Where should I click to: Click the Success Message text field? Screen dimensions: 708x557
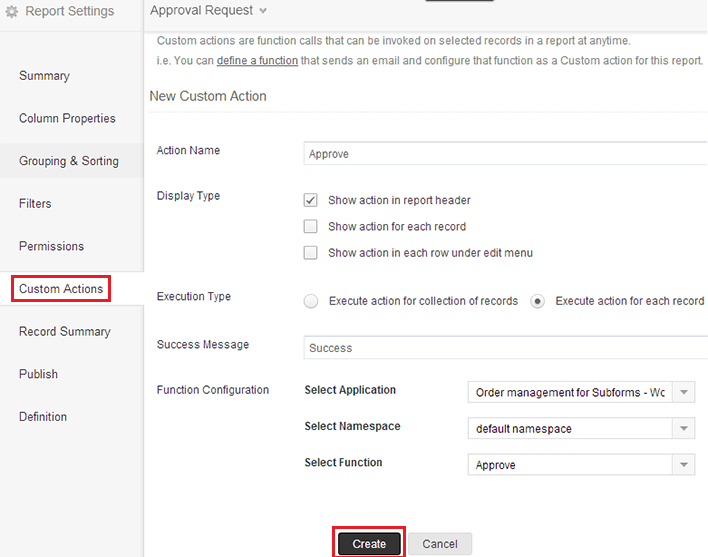504,348
